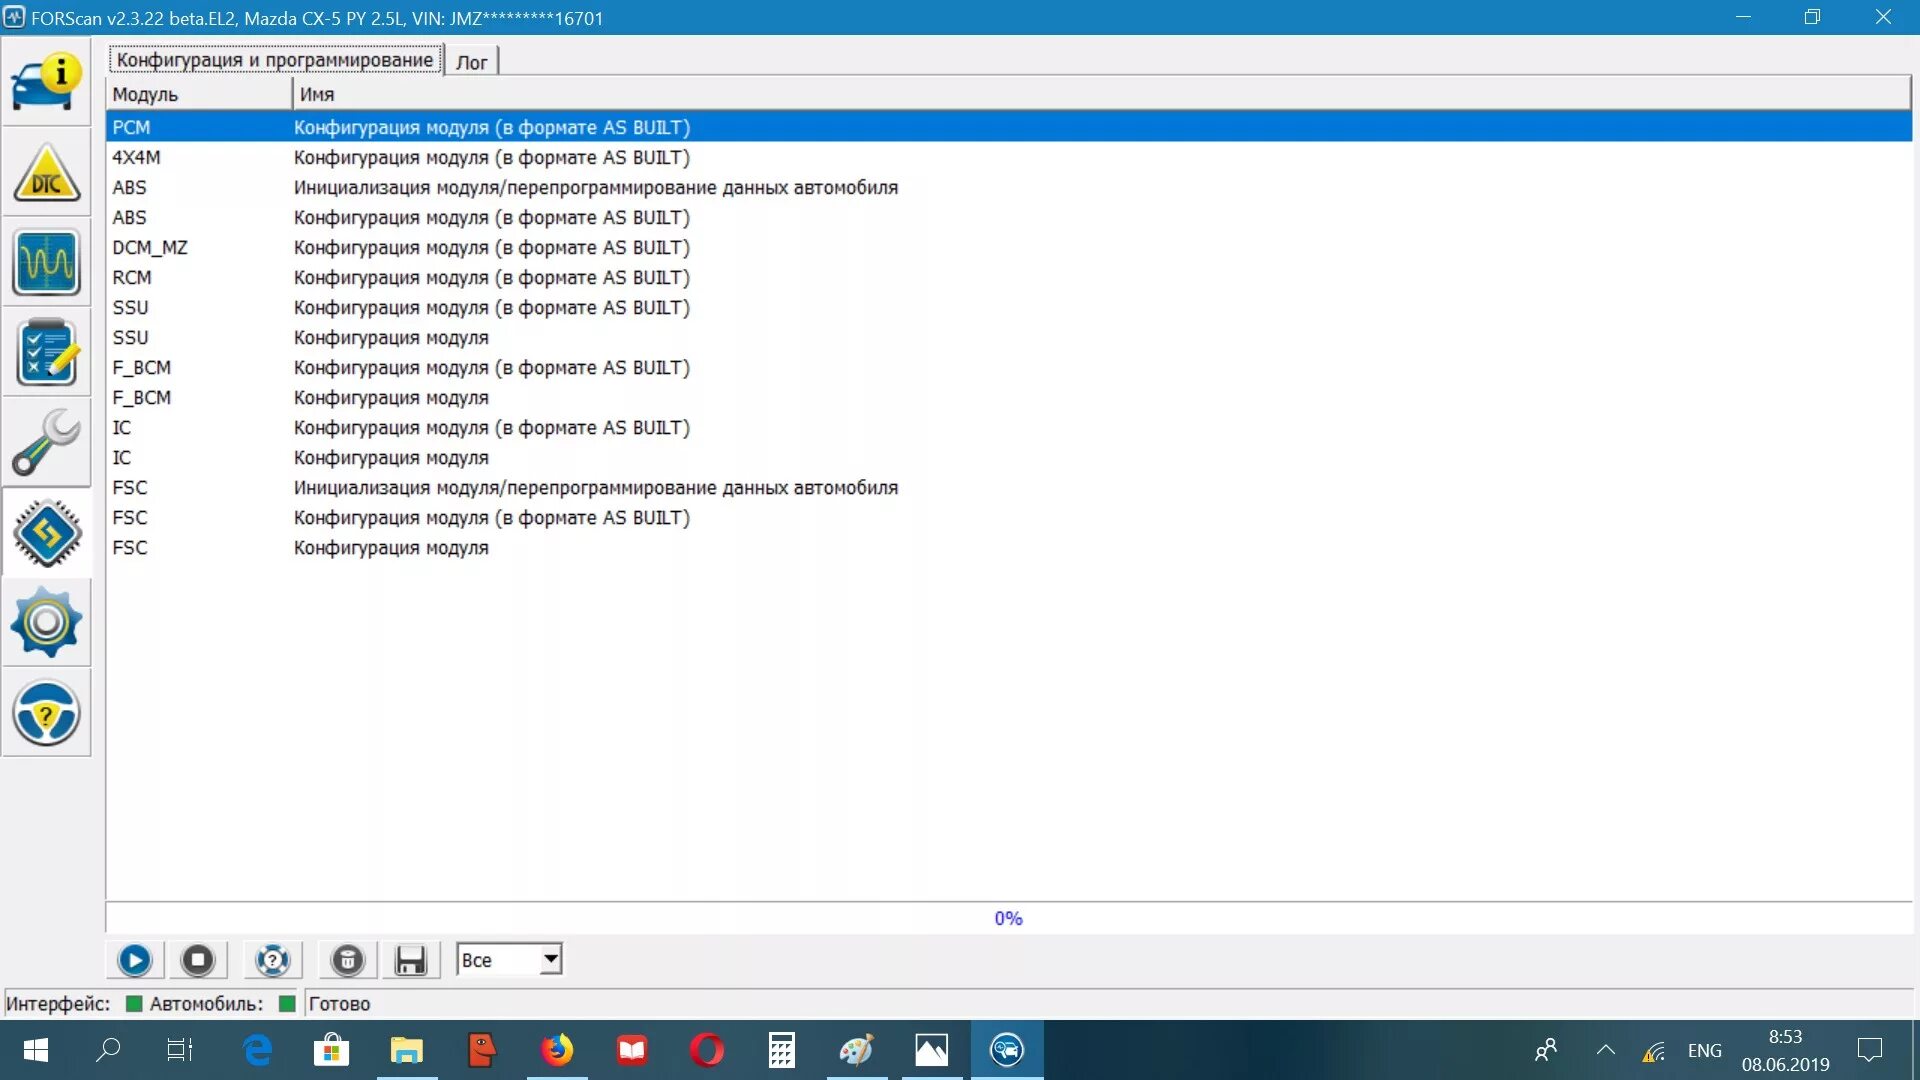
Task: Click the ENG language indicator
Action: [1705, 1050]
